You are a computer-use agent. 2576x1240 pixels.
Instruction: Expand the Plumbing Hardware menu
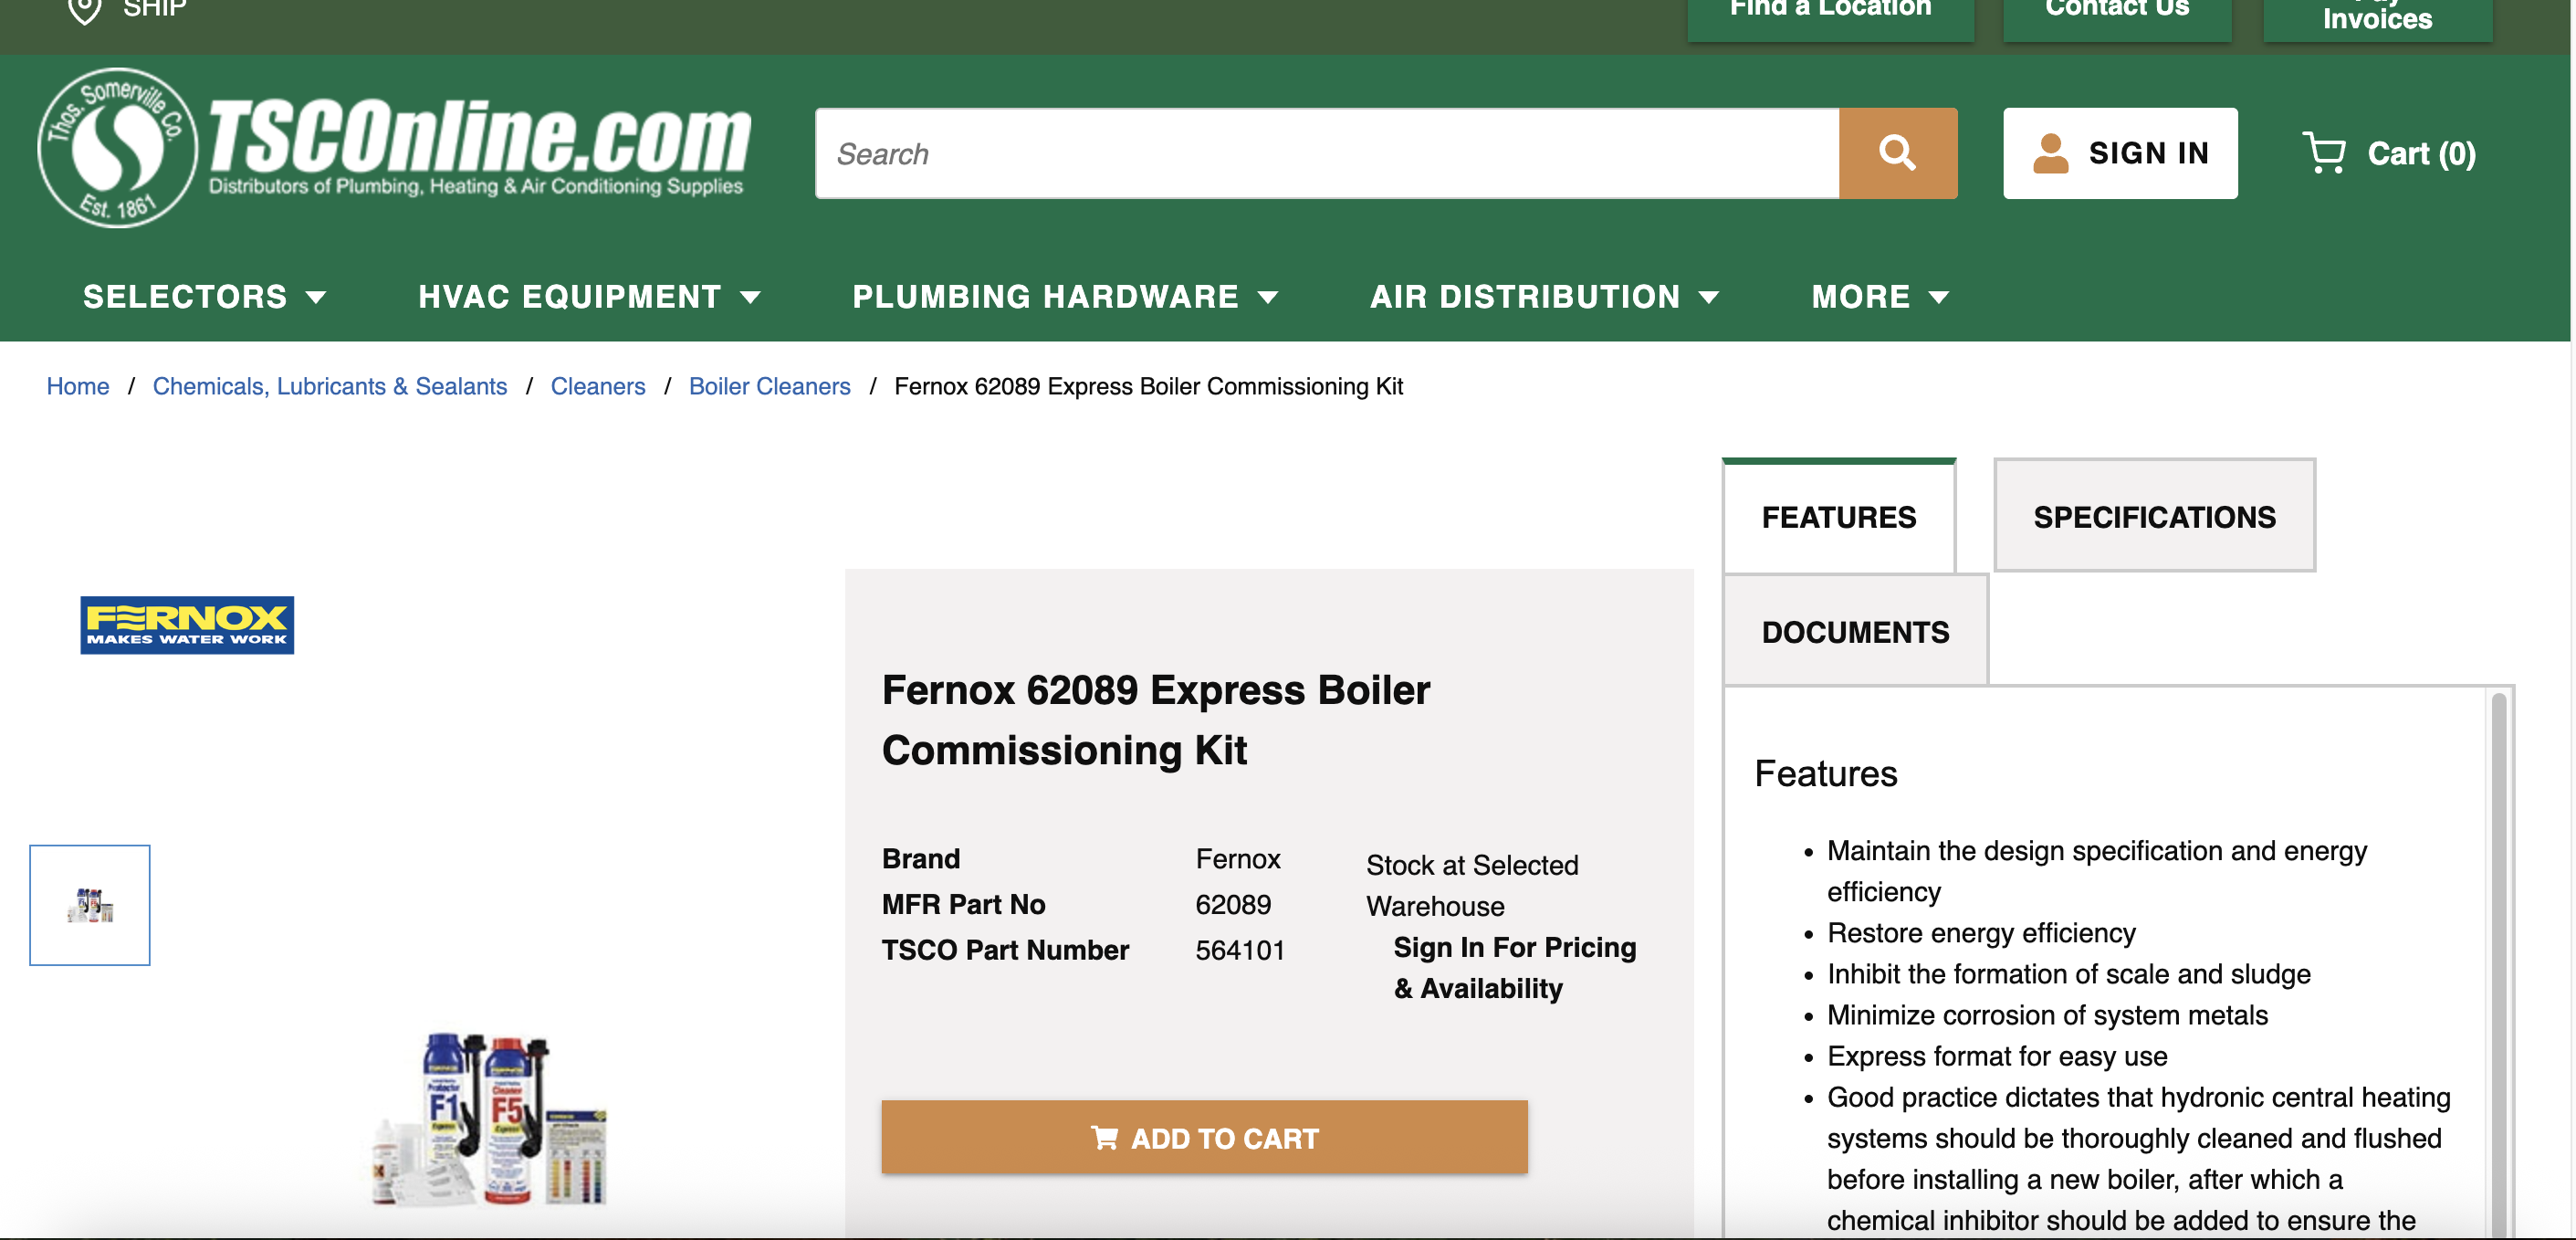(1064, 297)
